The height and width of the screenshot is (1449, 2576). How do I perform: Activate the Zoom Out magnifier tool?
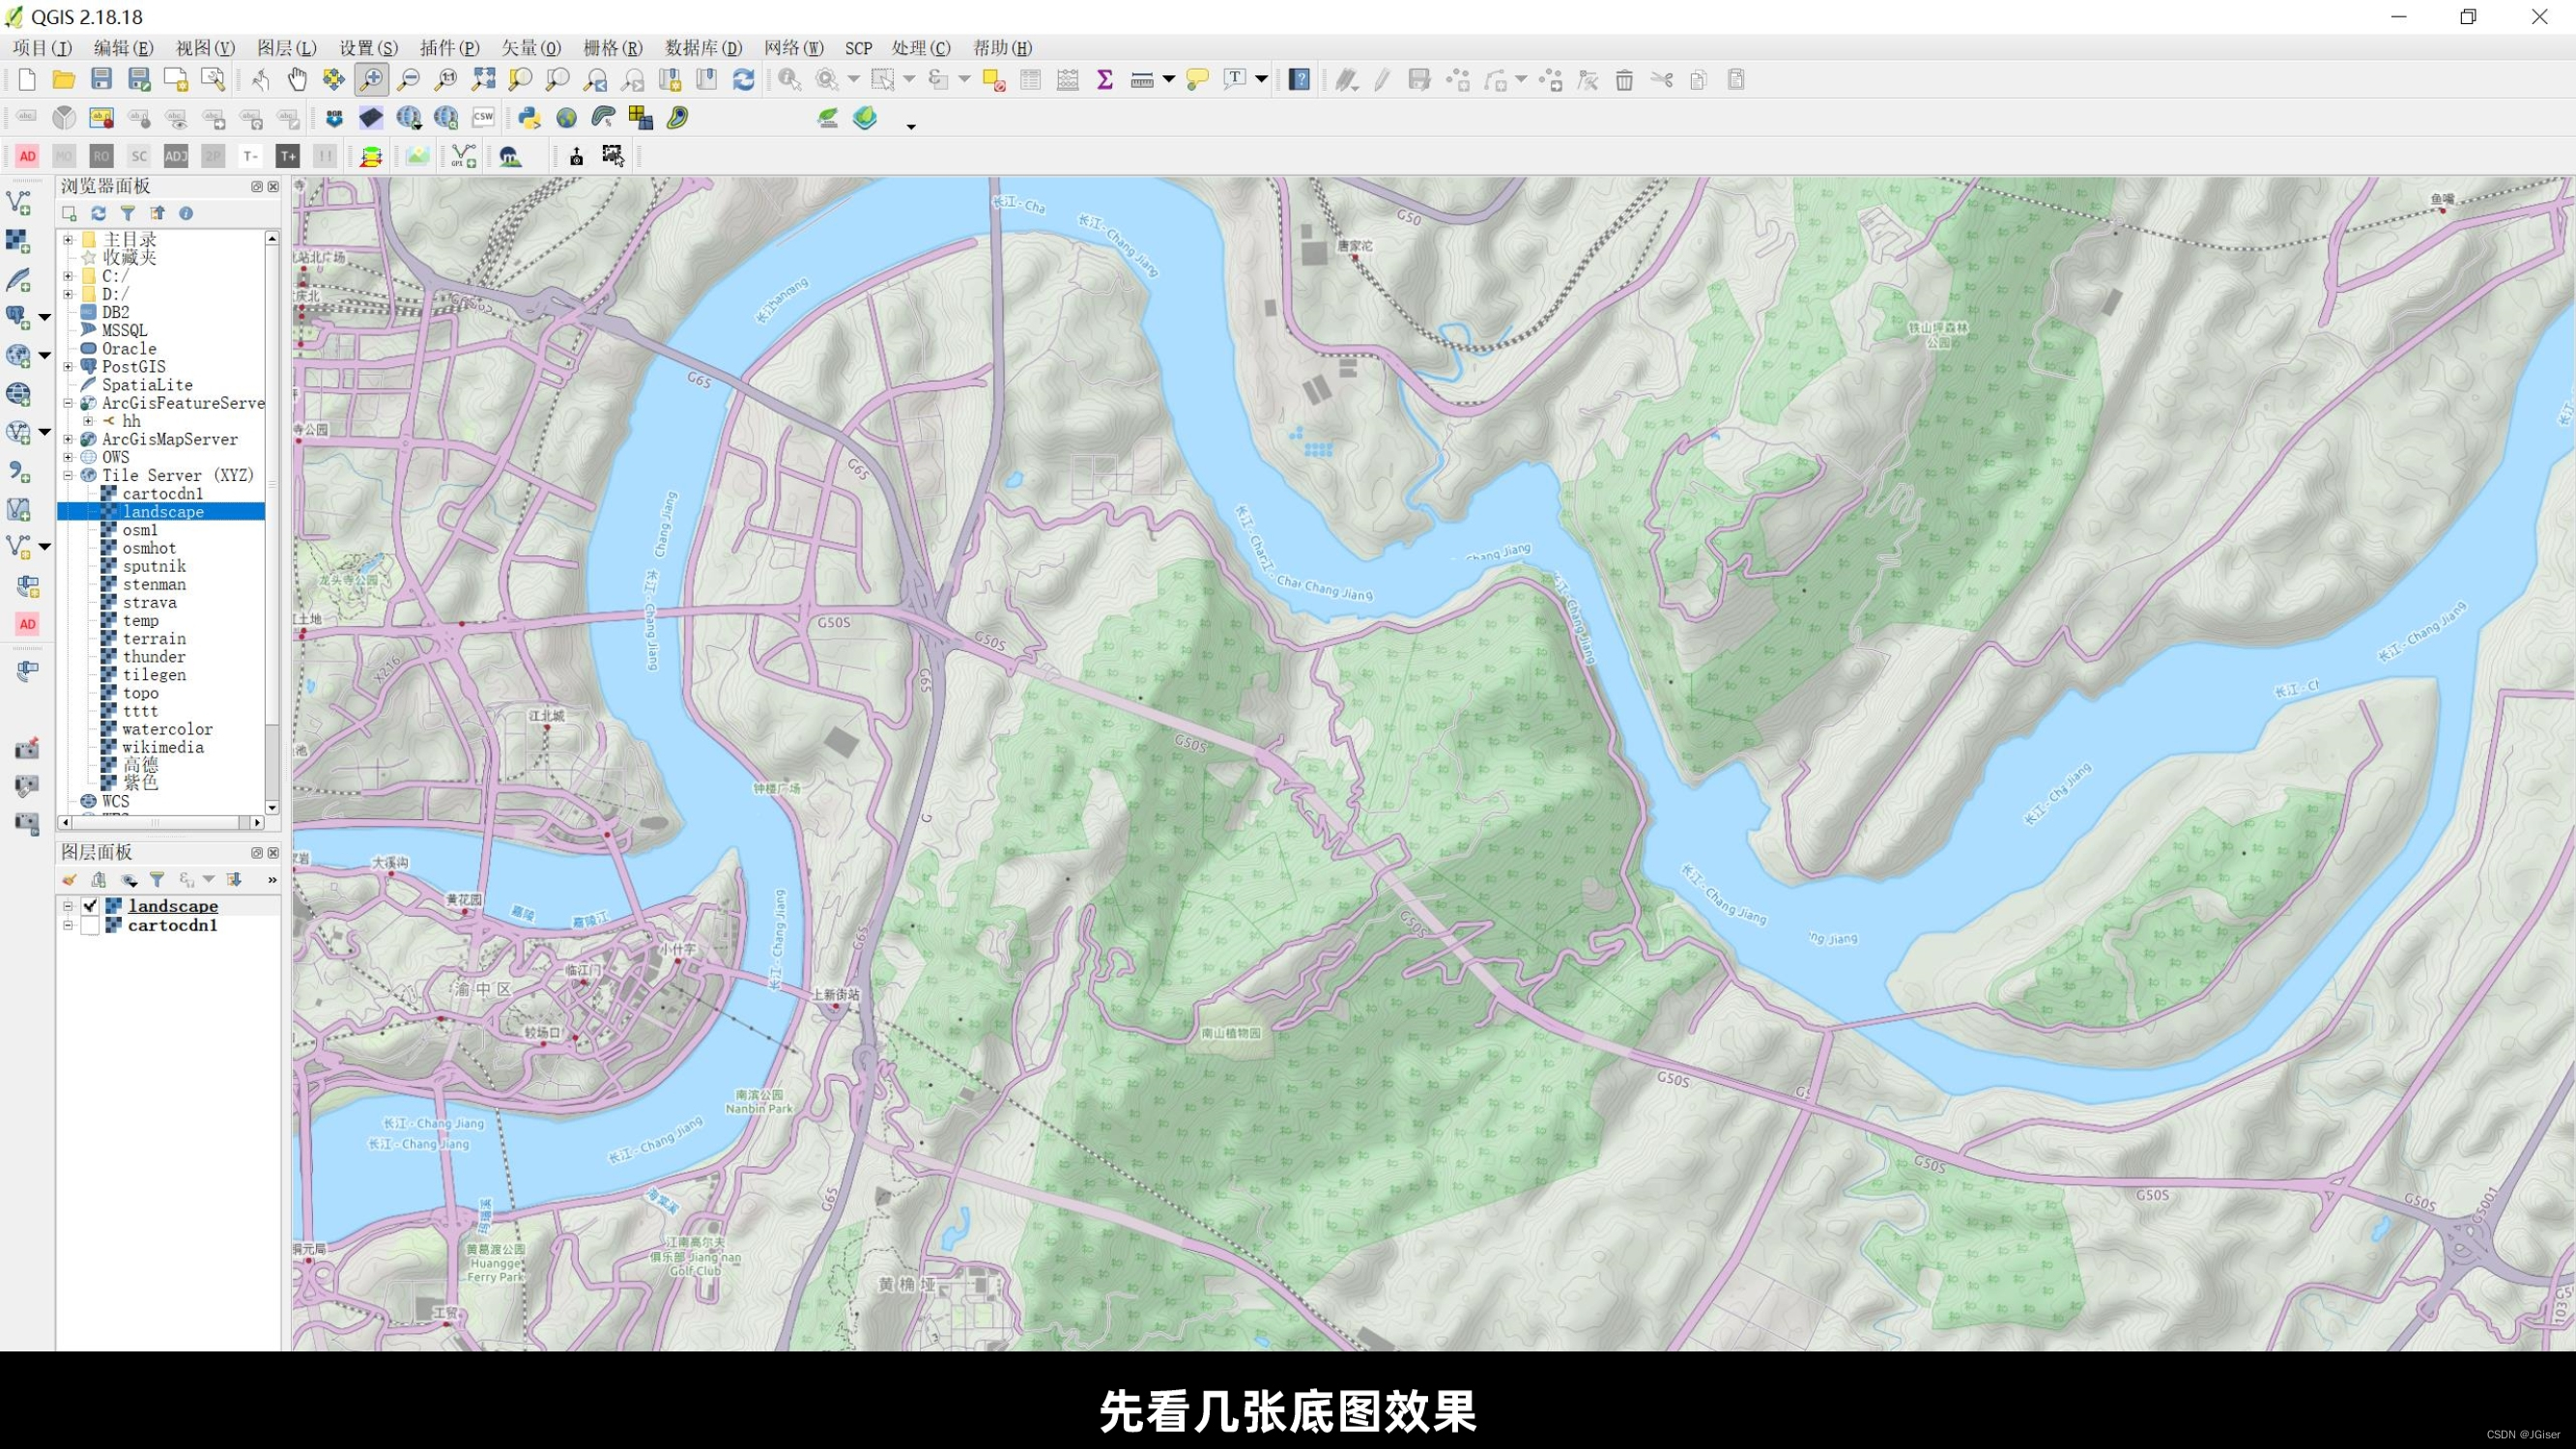click(409, 79)
